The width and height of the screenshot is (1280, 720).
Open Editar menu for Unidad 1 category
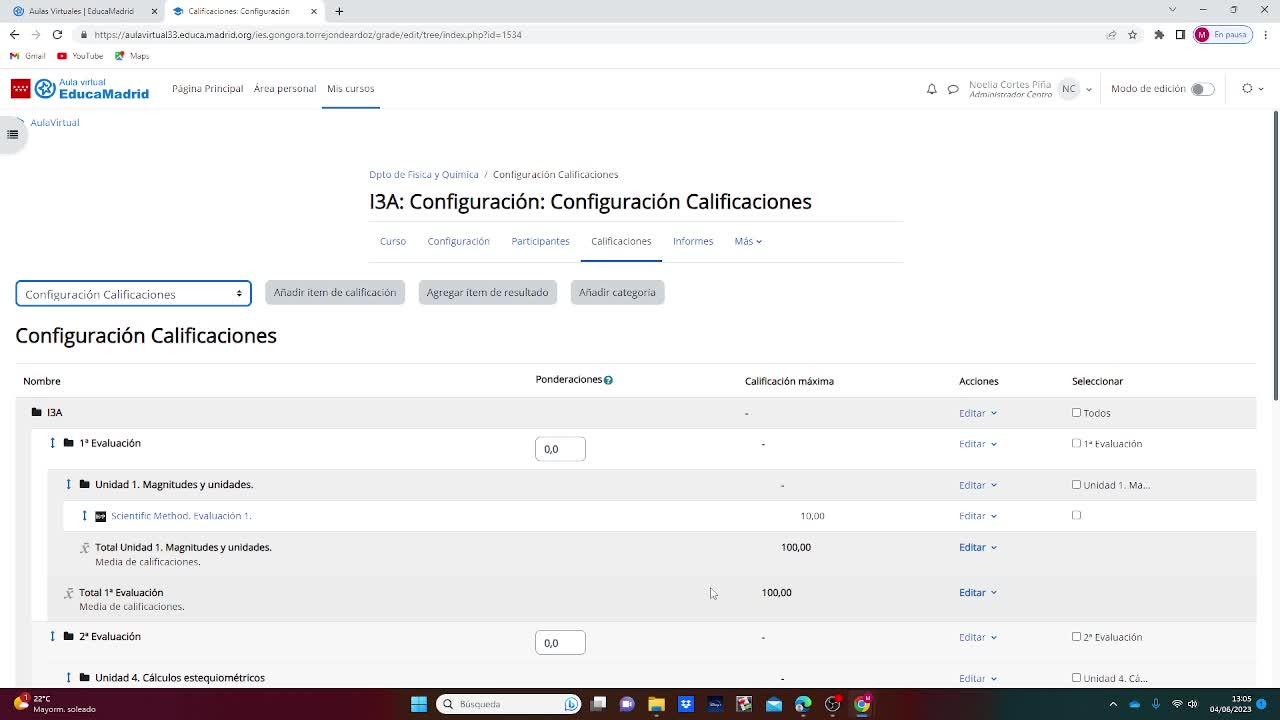(978, 485)
